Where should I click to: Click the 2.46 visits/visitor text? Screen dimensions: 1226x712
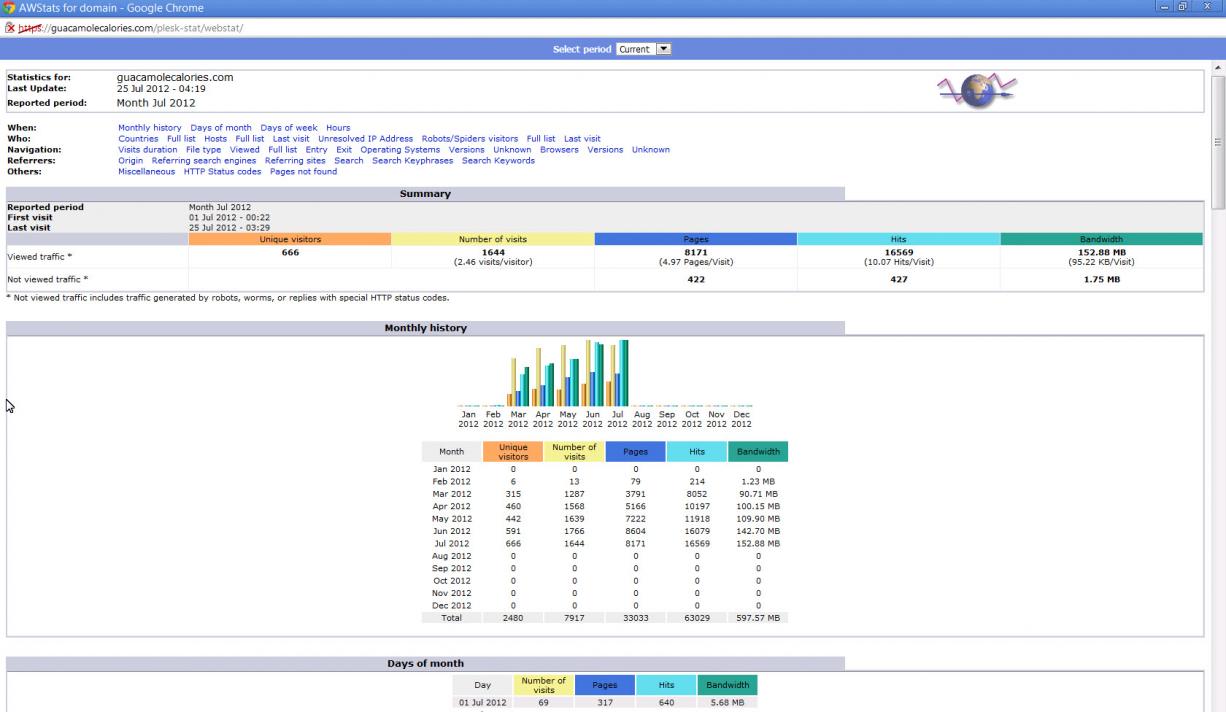(493, 263)
